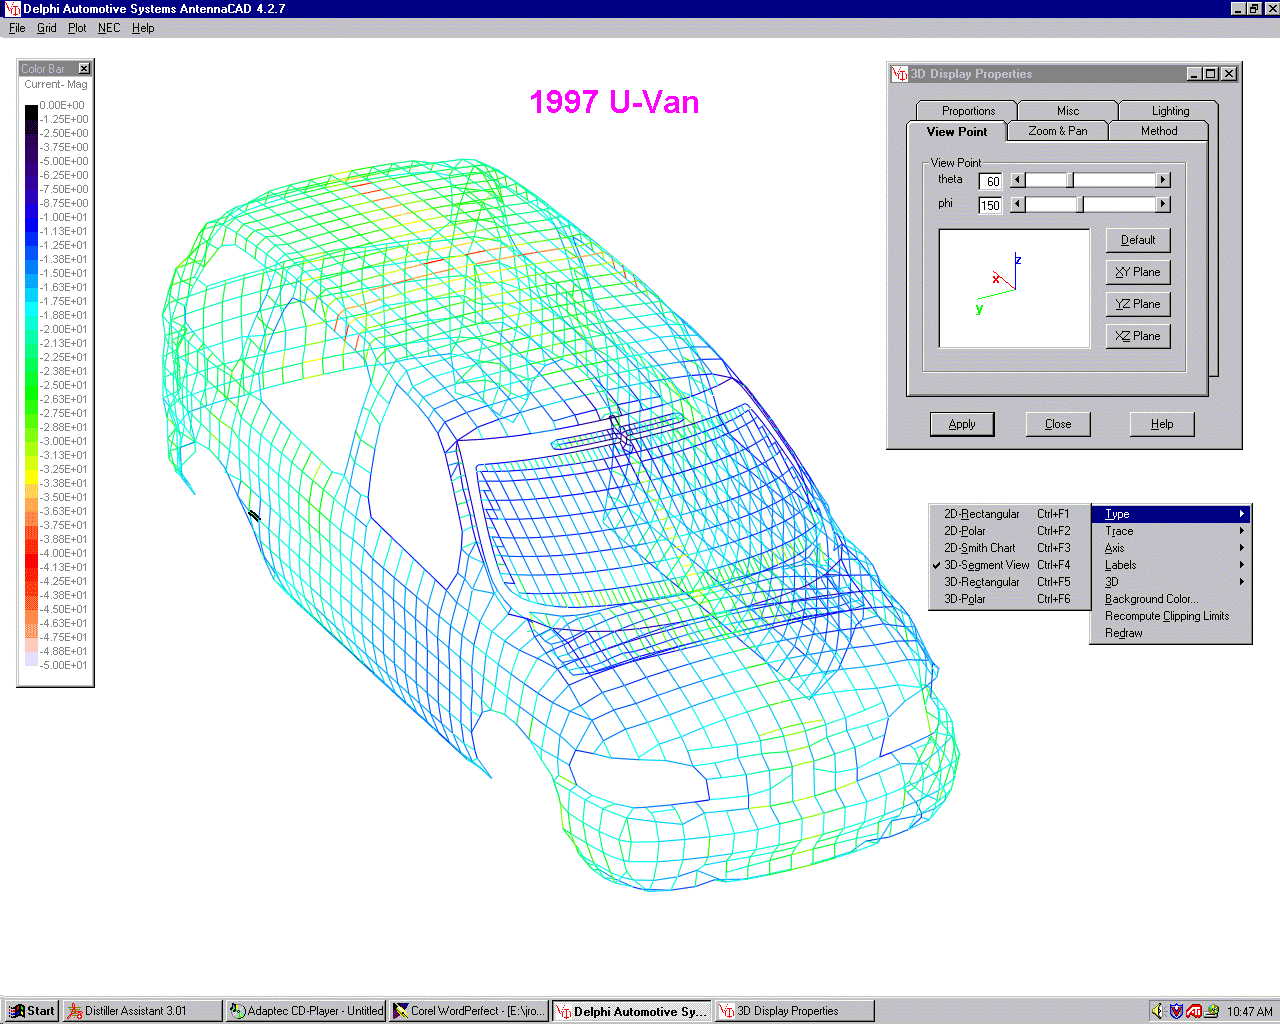
Task: Close the Color Bar panel
Action: pos(84,69)
